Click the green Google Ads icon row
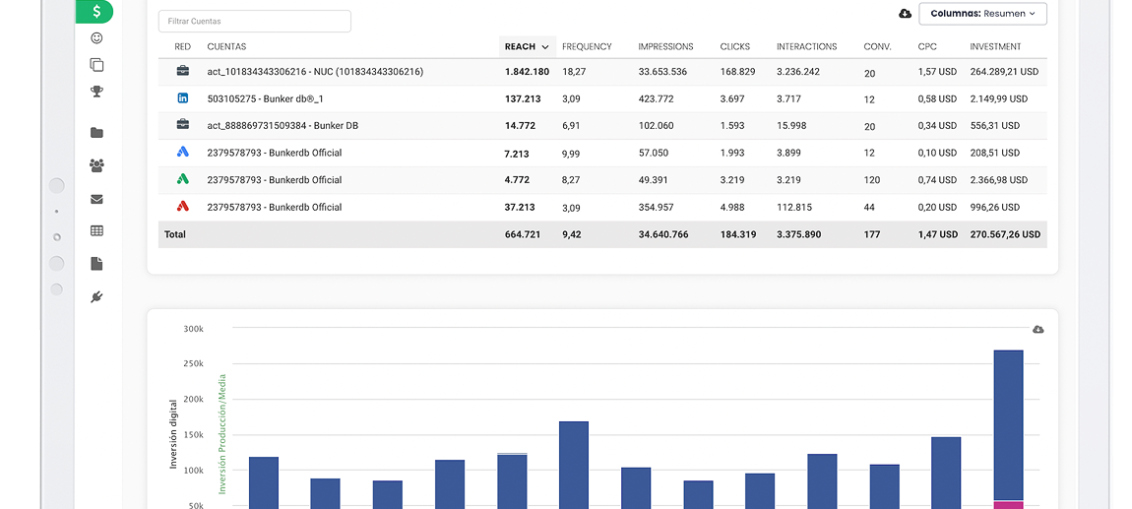Viewport: 1132px width, 509px height. coord(183,179)
